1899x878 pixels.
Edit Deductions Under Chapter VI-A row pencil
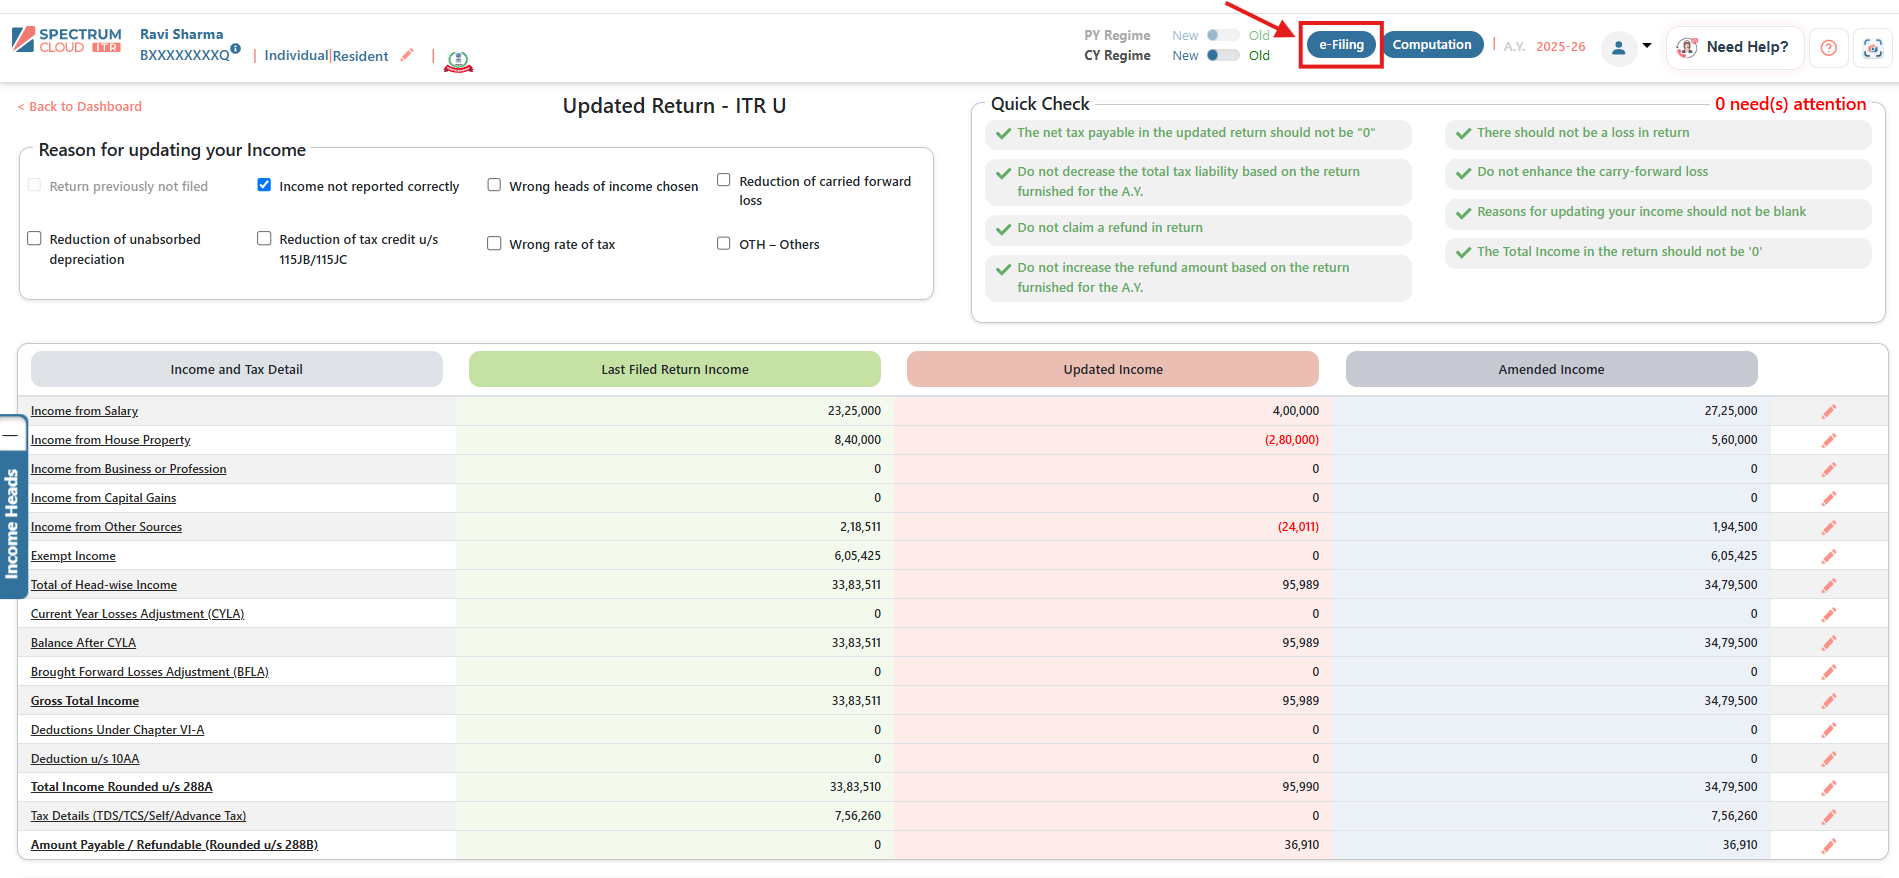1828,731
